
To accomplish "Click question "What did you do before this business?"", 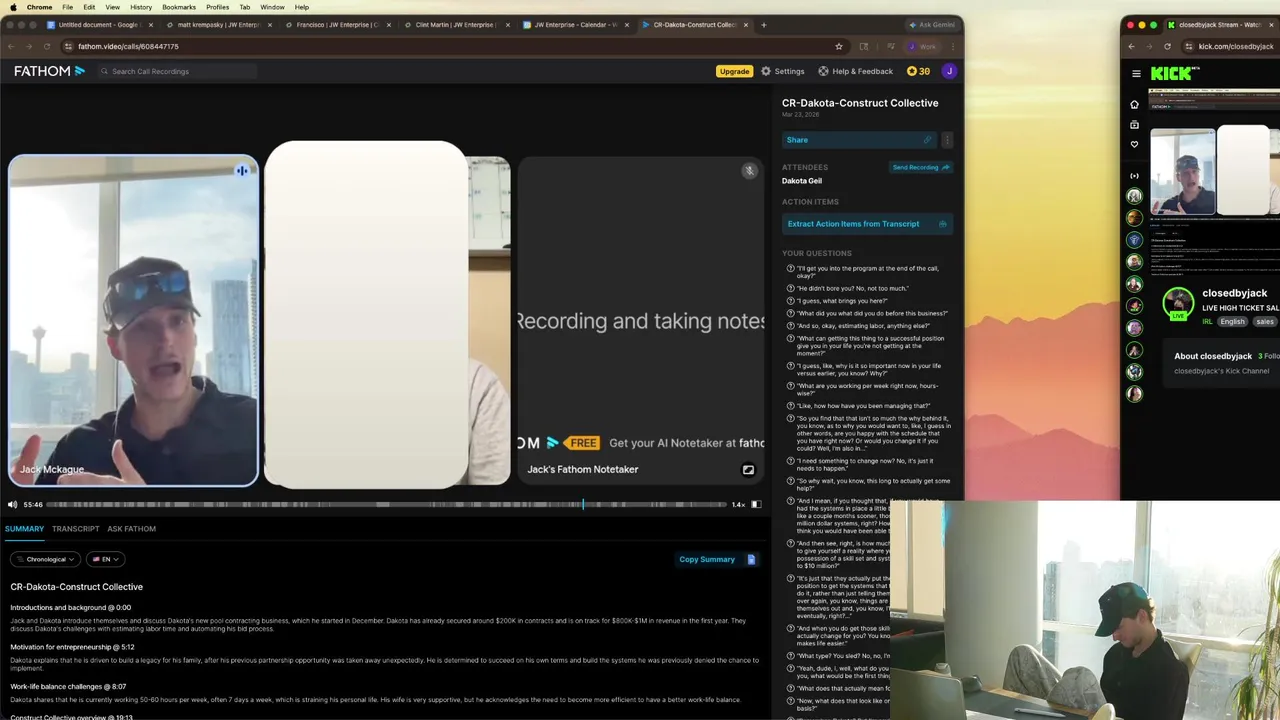I will [871, 313].
